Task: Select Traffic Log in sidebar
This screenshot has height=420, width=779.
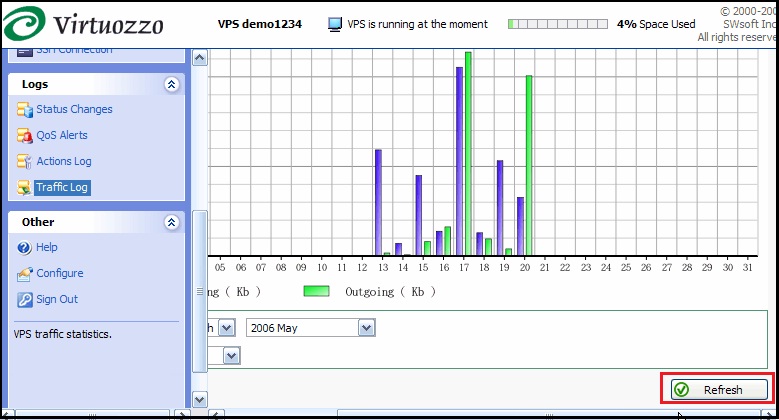Action: click(x=62, y=187)
